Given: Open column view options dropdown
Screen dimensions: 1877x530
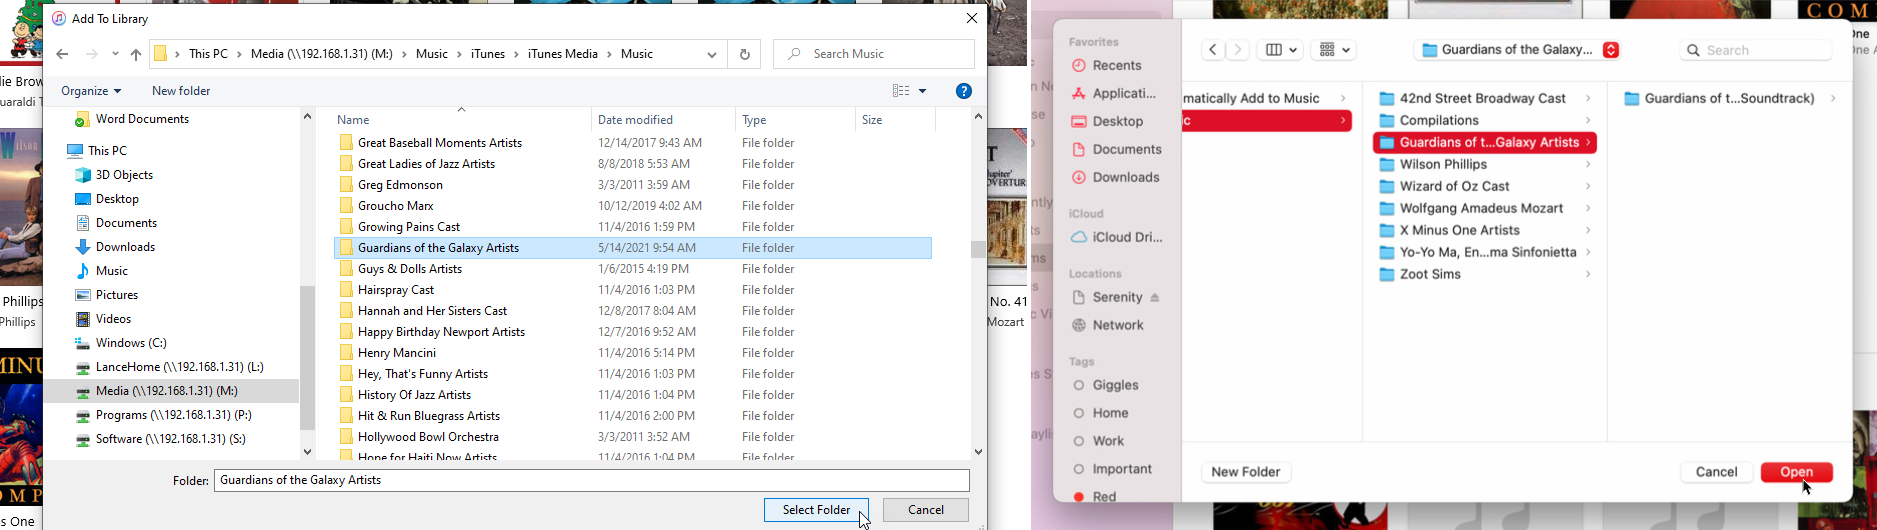Looking at the screenshot, I should (x=1280, y=50).
